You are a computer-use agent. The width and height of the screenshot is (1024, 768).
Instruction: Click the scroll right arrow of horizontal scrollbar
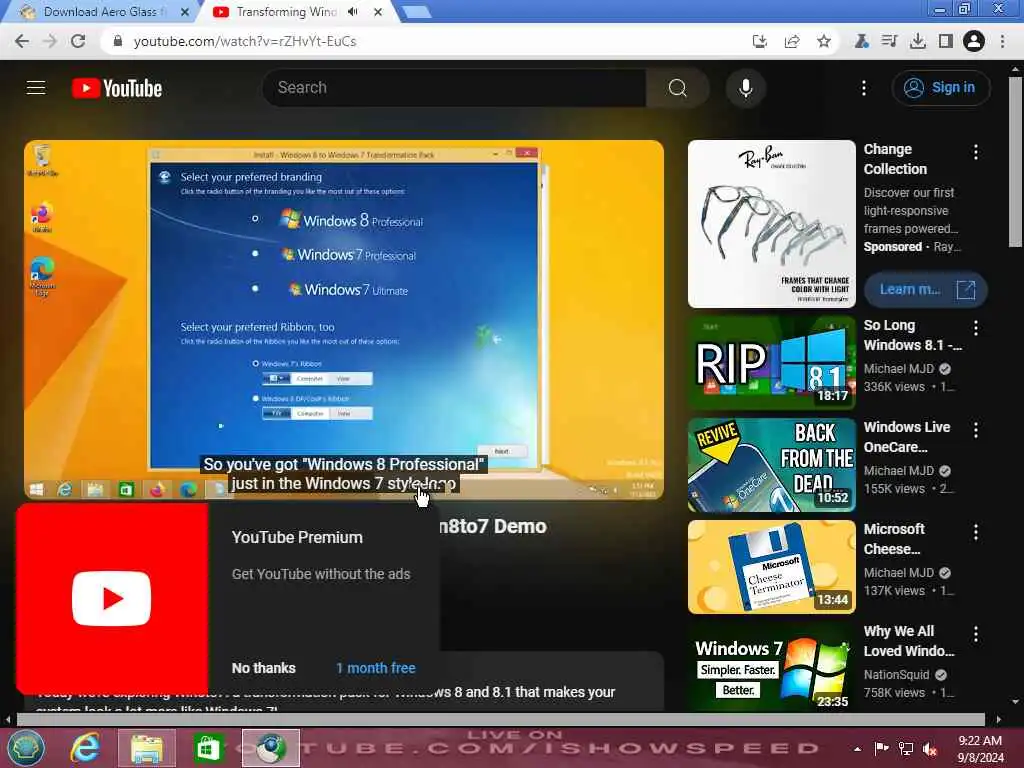998,720
